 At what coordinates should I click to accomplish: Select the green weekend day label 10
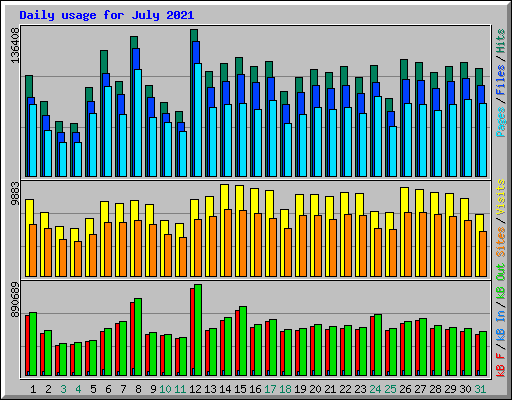pos(165,389)
